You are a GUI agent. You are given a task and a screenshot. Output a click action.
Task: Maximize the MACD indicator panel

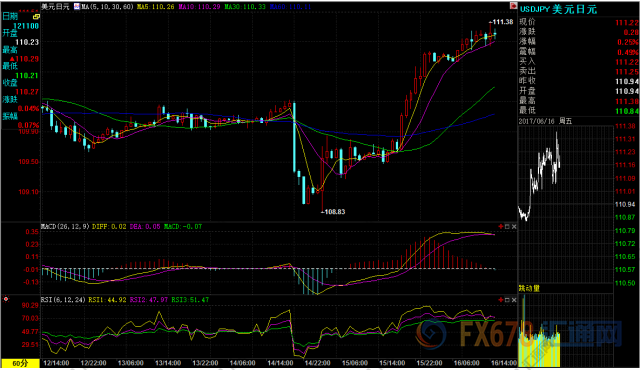coord(507,226)
